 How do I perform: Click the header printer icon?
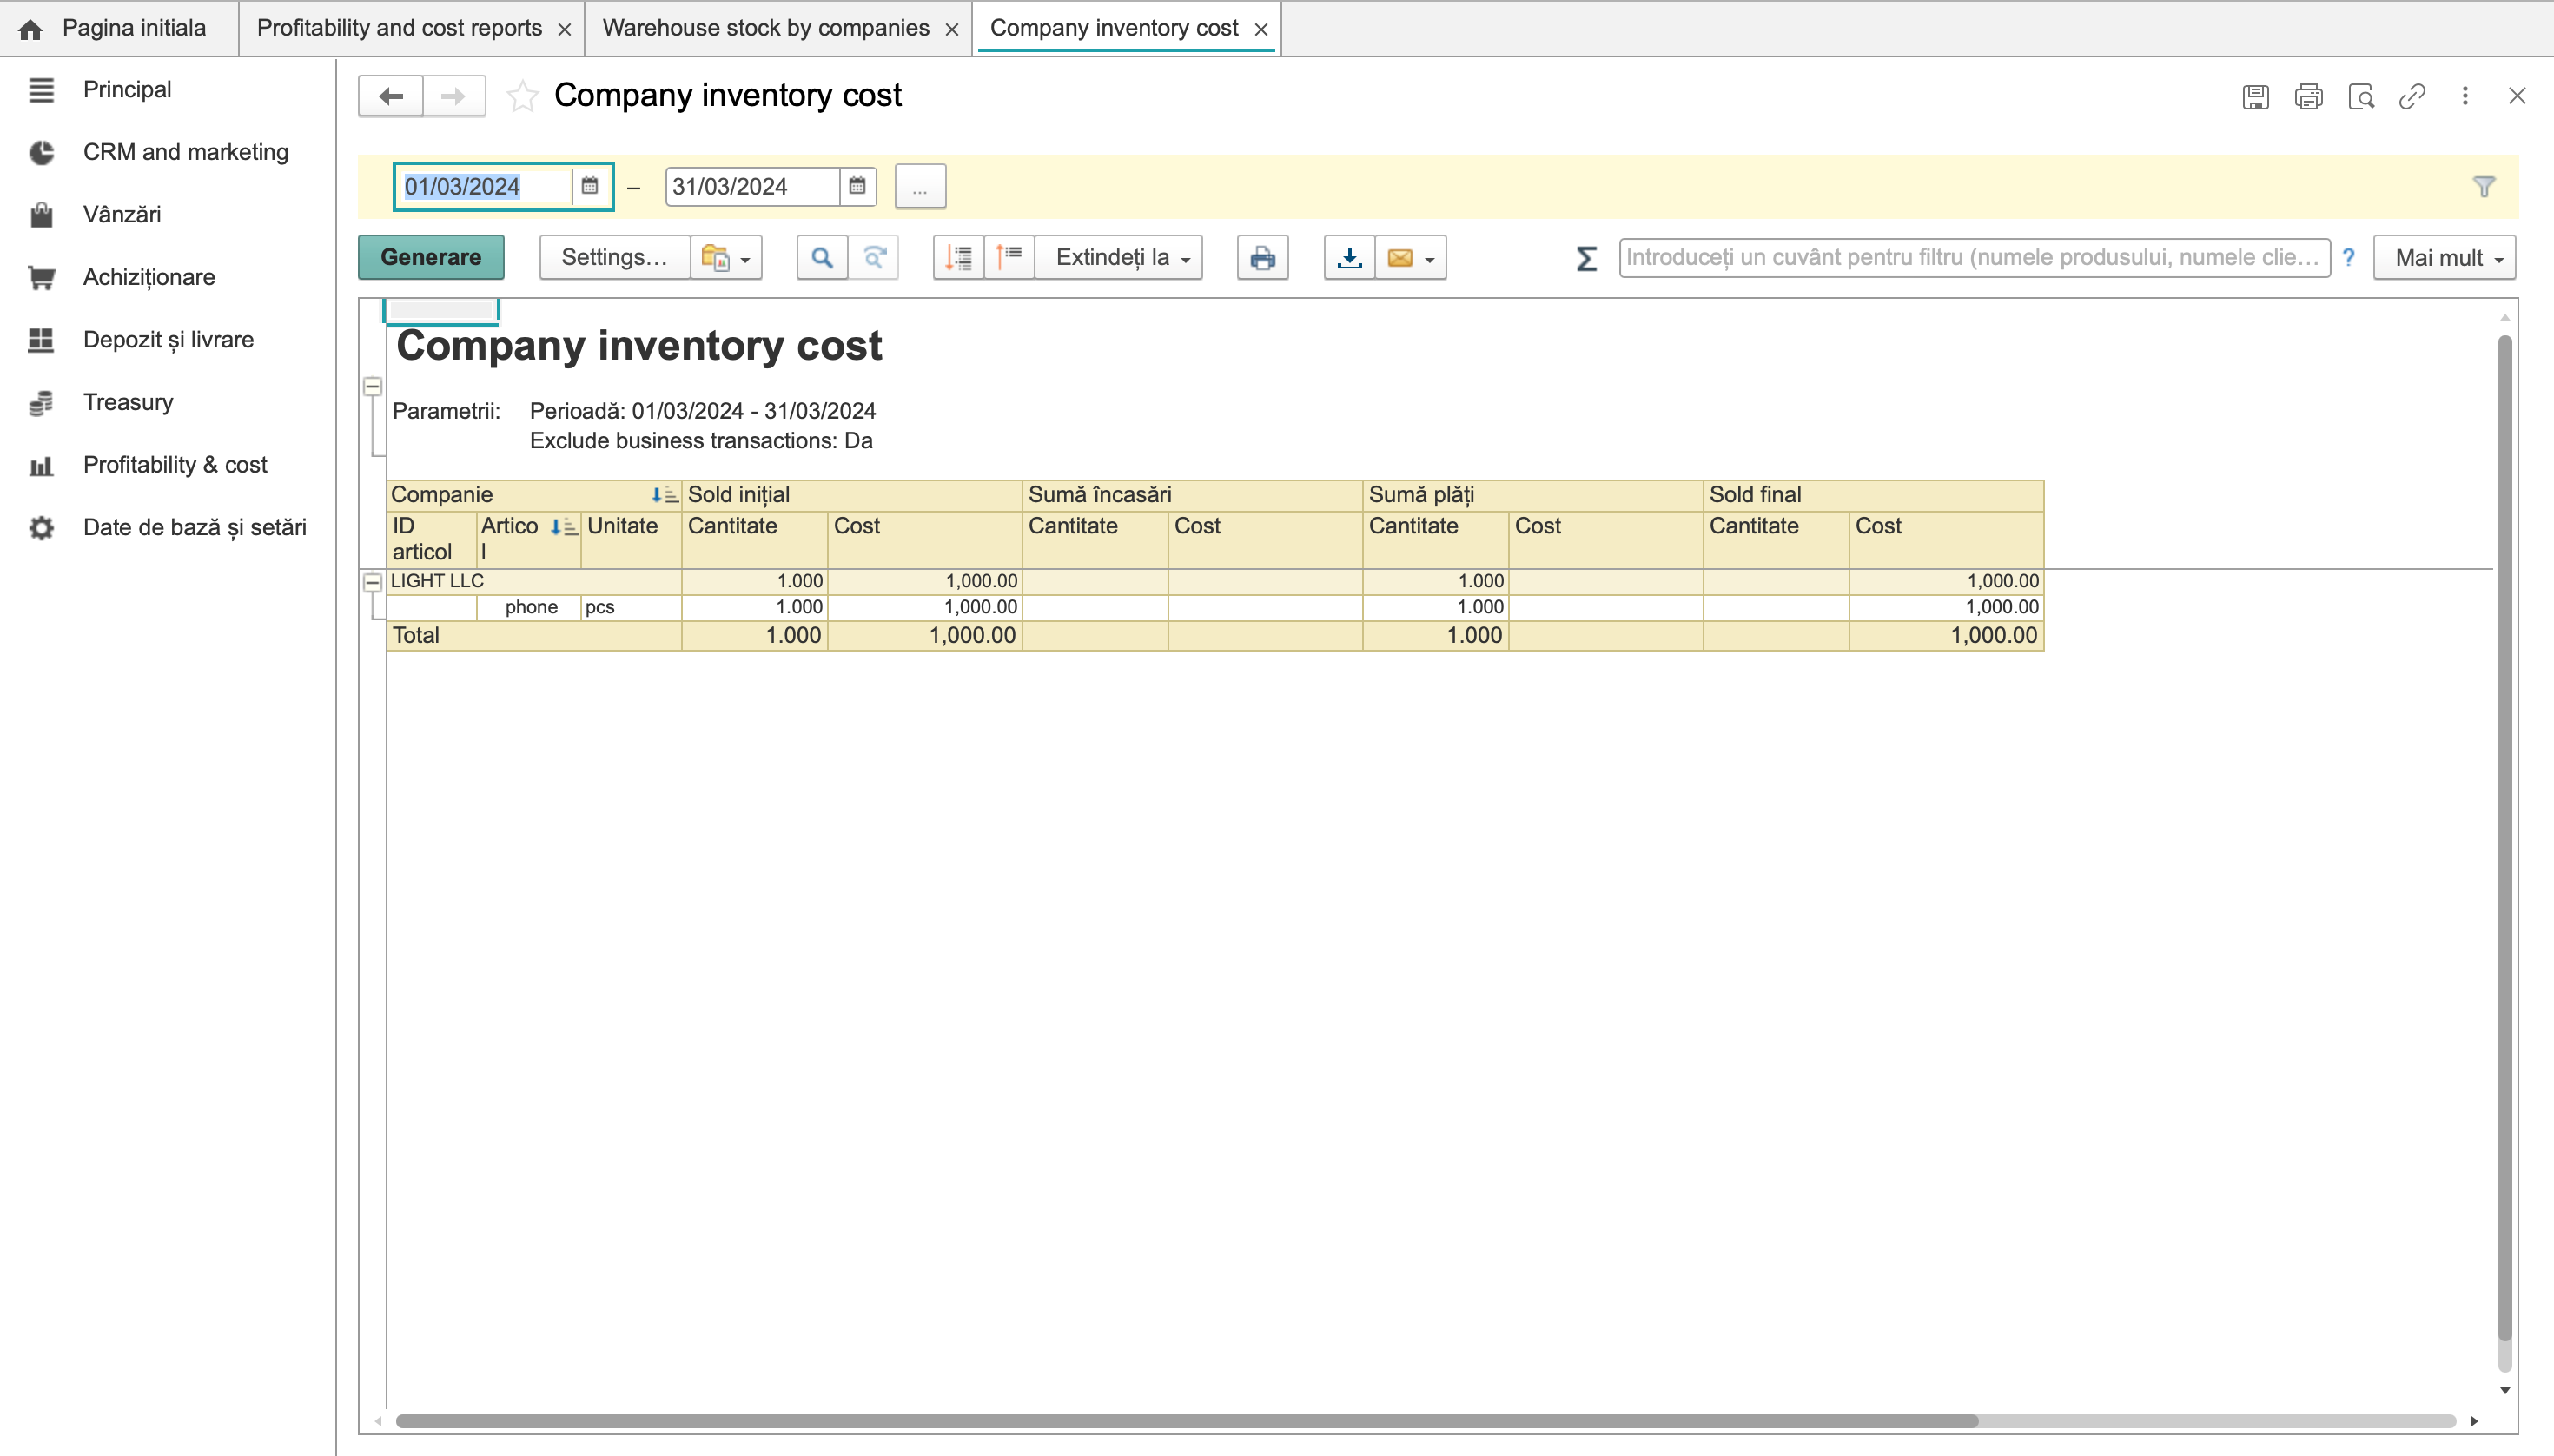click(2308, 96)
